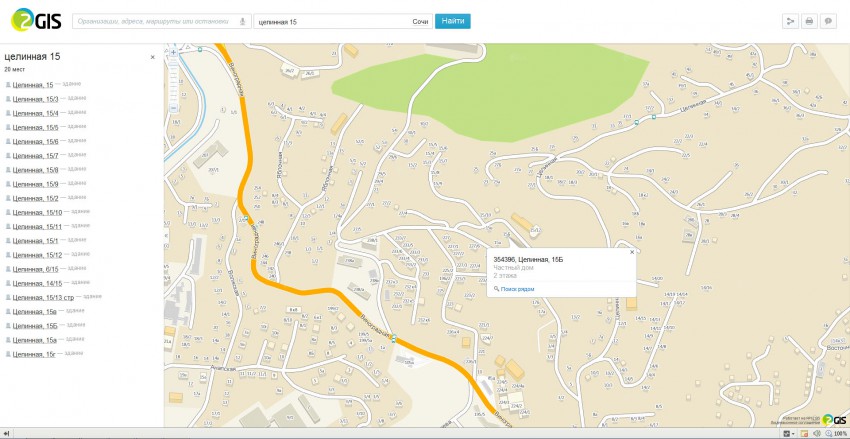Zoom out with the map minus button
The height and width of the screenshot is (439, 850).
pos(174,108)
